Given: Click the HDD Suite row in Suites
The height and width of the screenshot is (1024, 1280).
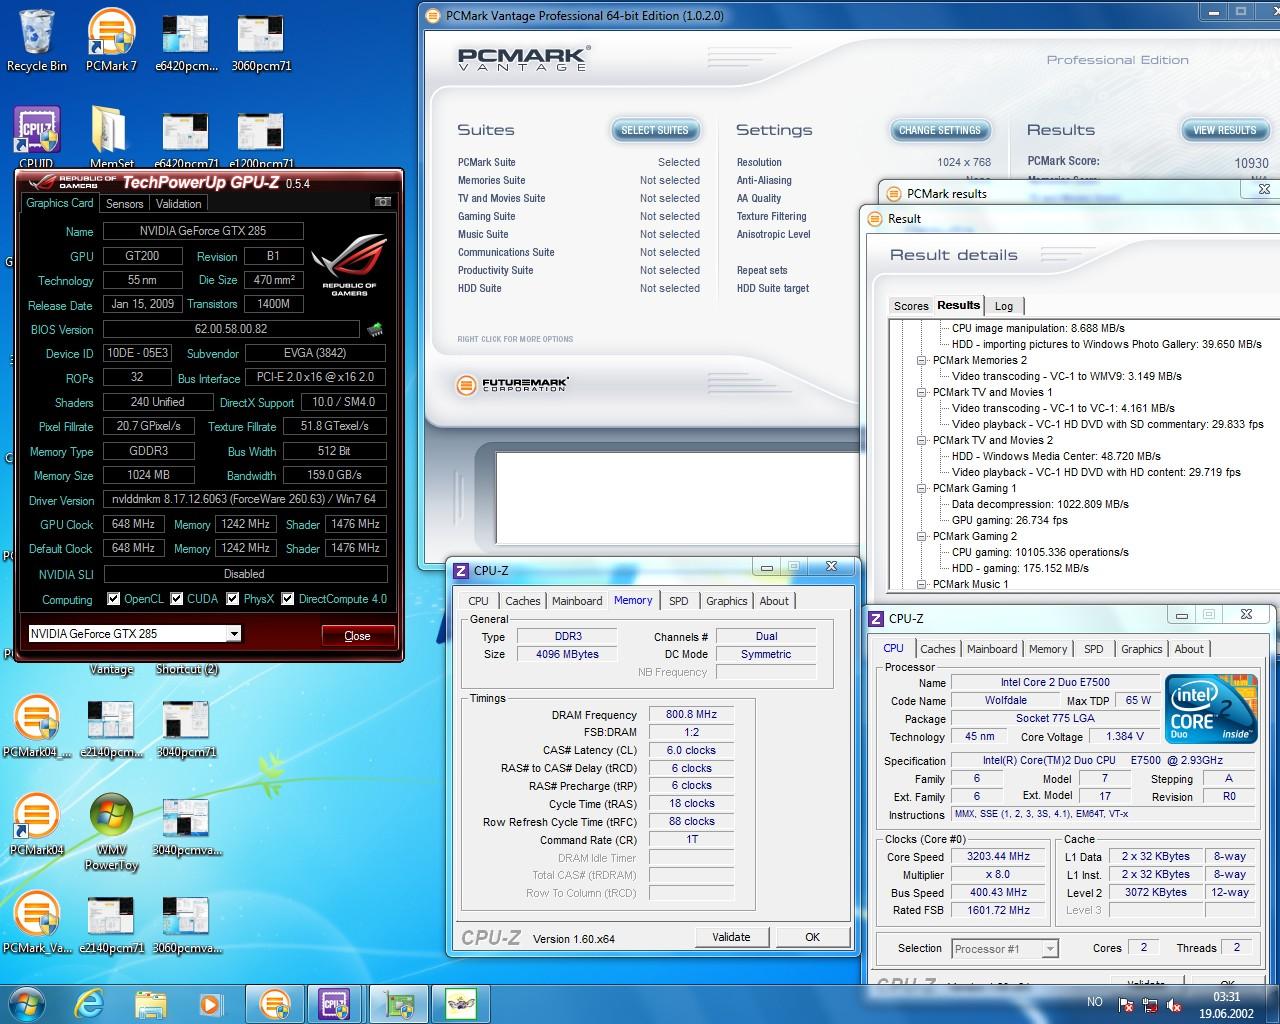Looking at the screenshot, I should (579, 288).
